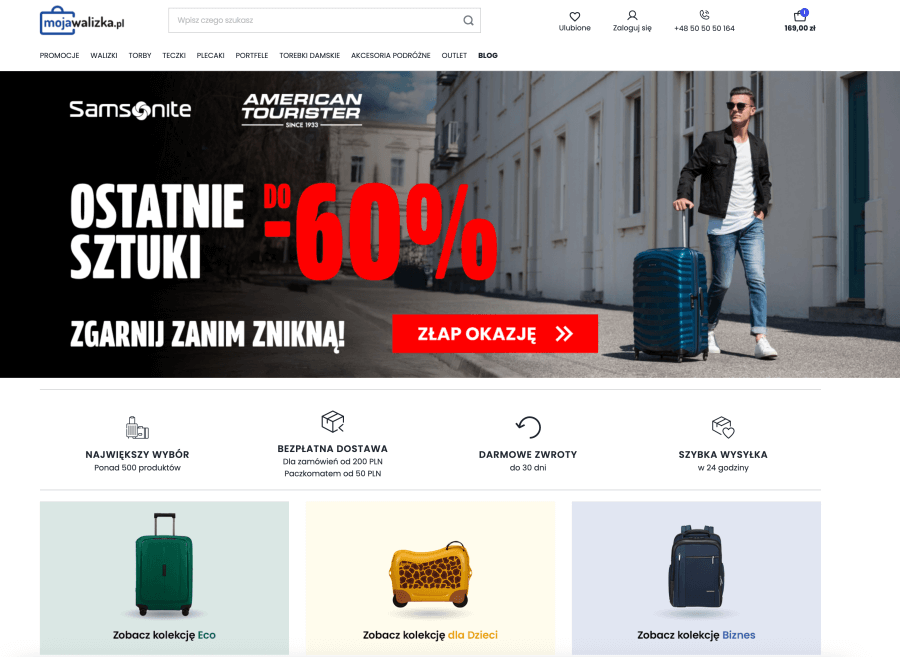Open the dla Dzieci giraffe suitcase tile

point(430,578)
